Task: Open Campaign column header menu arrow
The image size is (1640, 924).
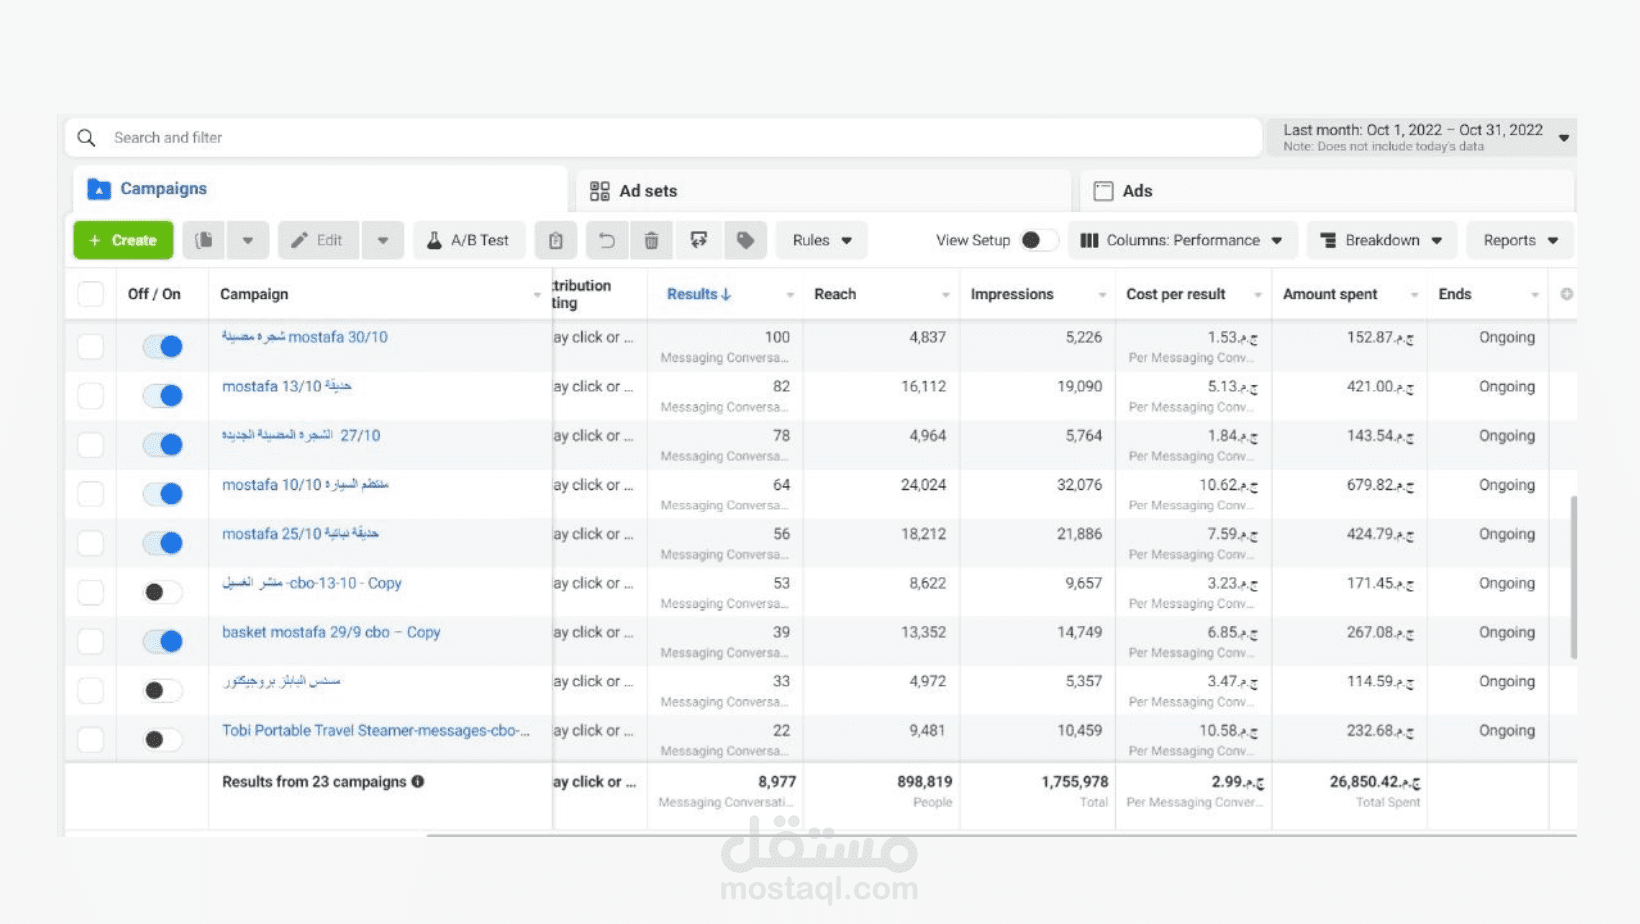Action: (x=537, y=295)
